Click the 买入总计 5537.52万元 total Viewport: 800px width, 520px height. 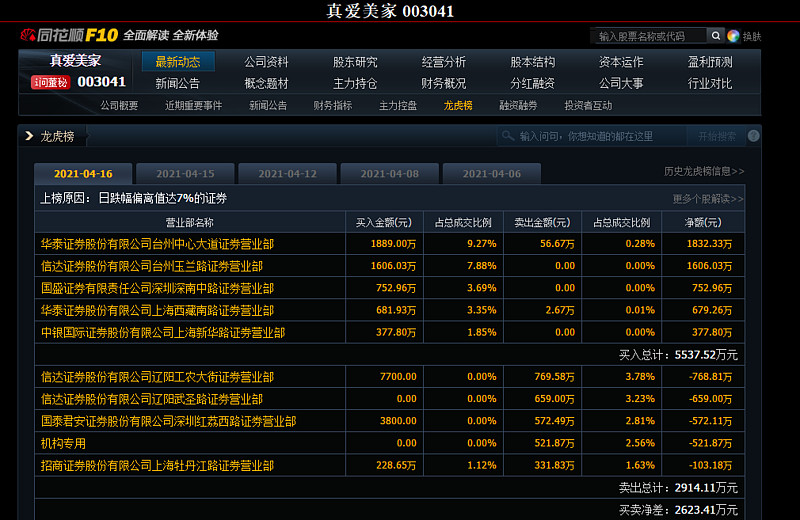678,355
